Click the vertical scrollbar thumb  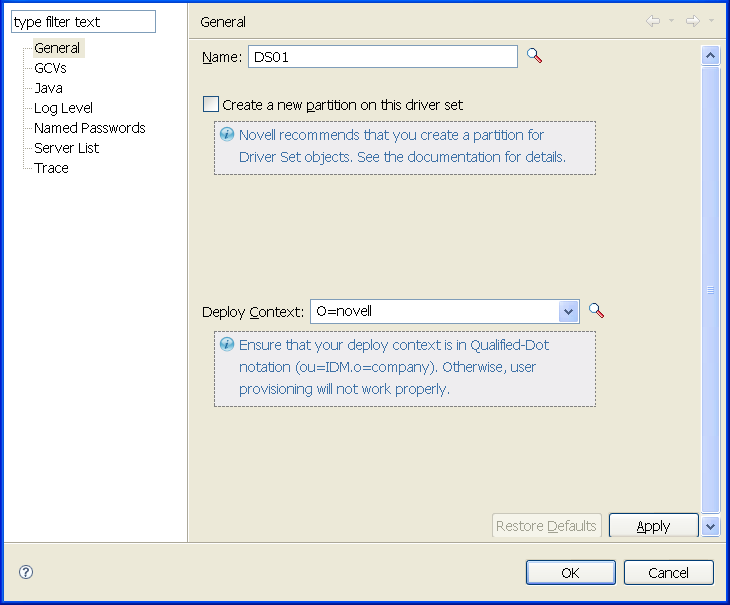(x=710, y=289)
